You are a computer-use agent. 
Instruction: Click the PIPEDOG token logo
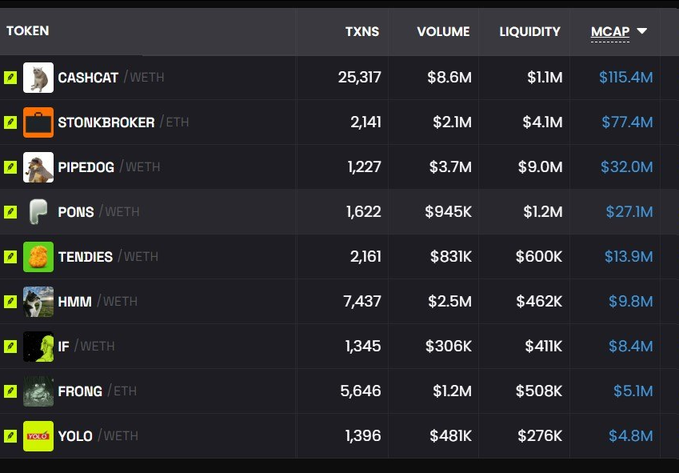tap(38, 167)
